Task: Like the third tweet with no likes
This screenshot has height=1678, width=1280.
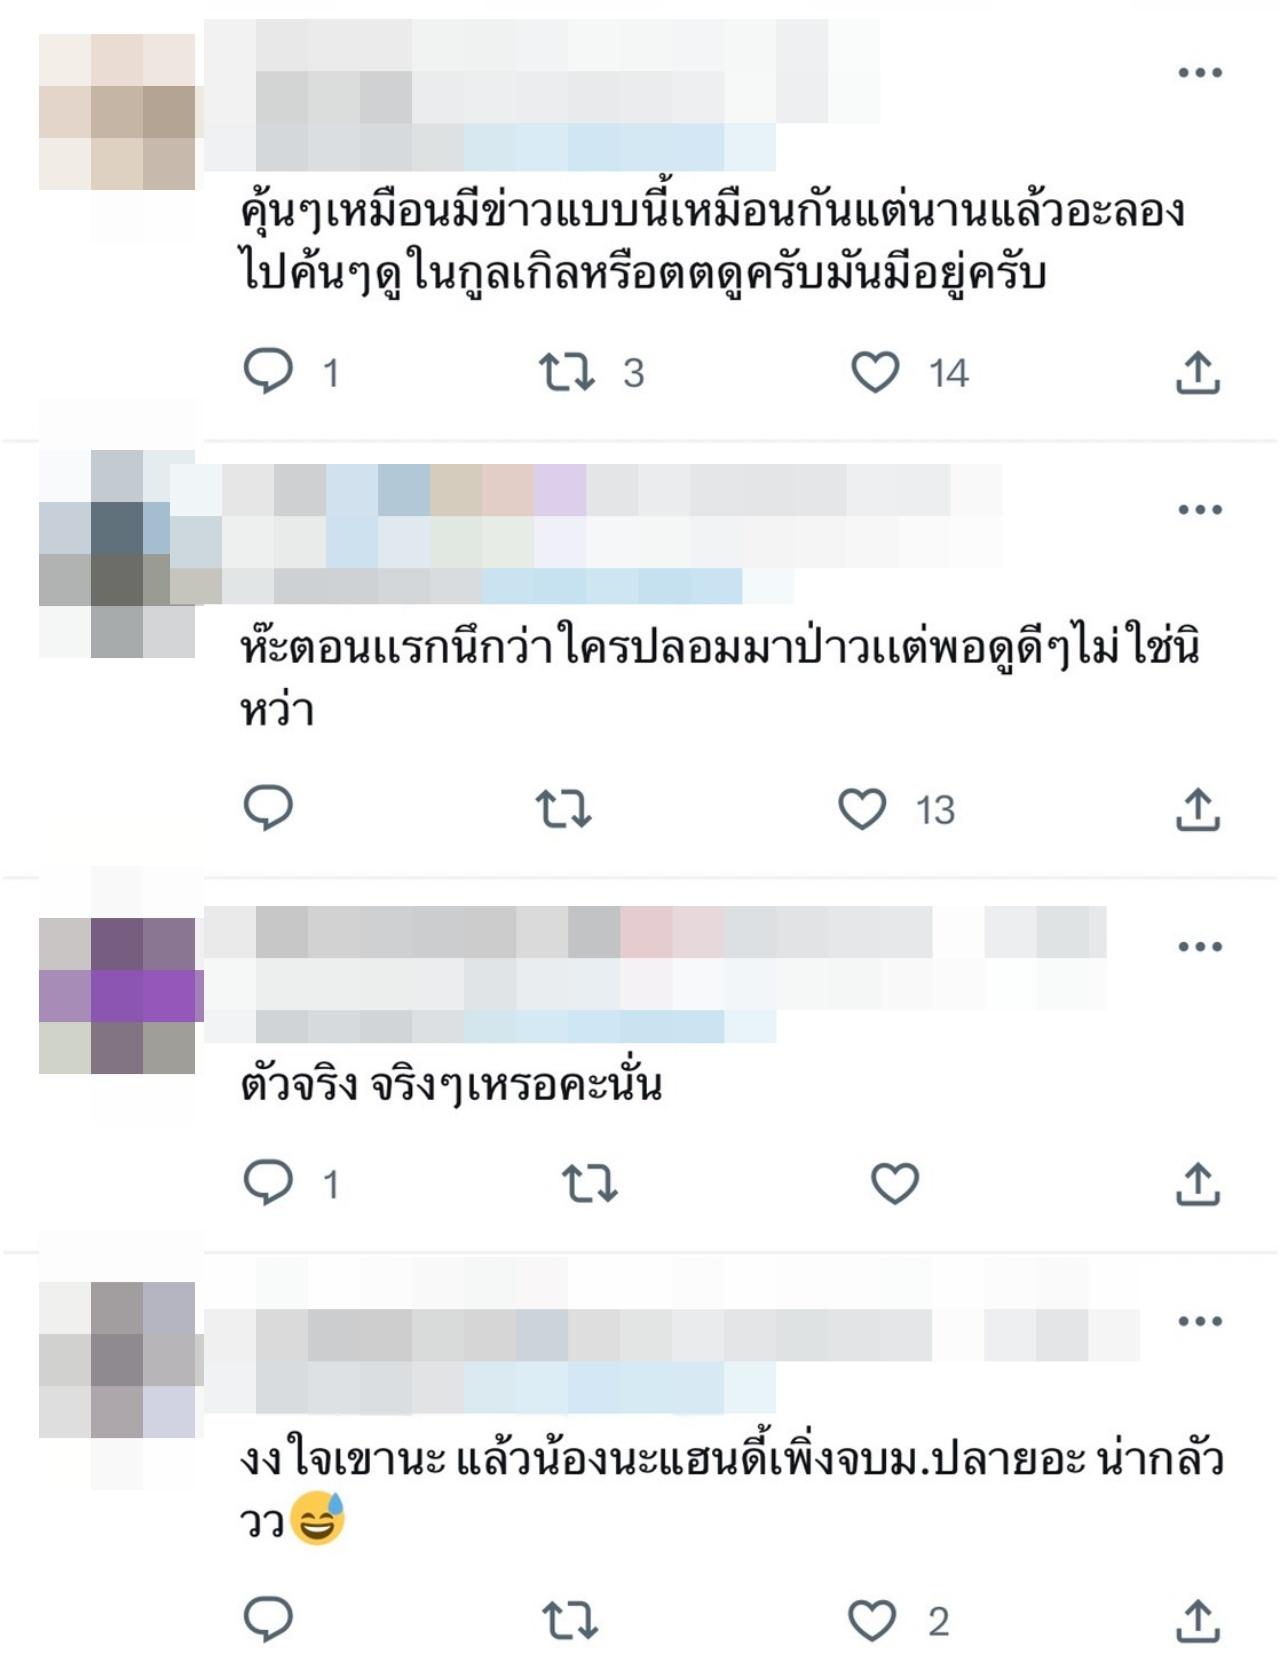Action: (895, 1184)
